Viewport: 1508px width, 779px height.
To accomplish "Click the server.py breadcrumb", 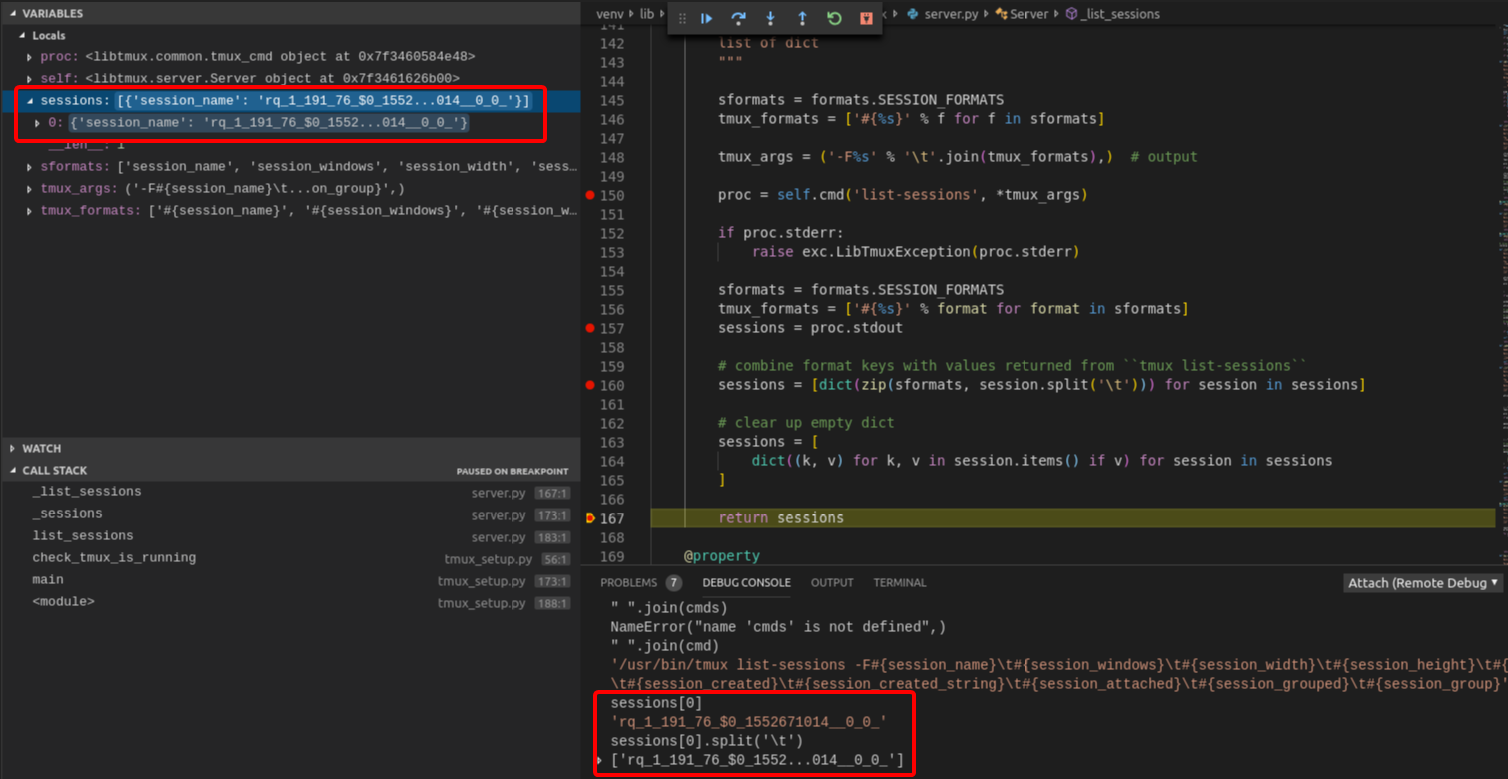I will tap(951, 14).
